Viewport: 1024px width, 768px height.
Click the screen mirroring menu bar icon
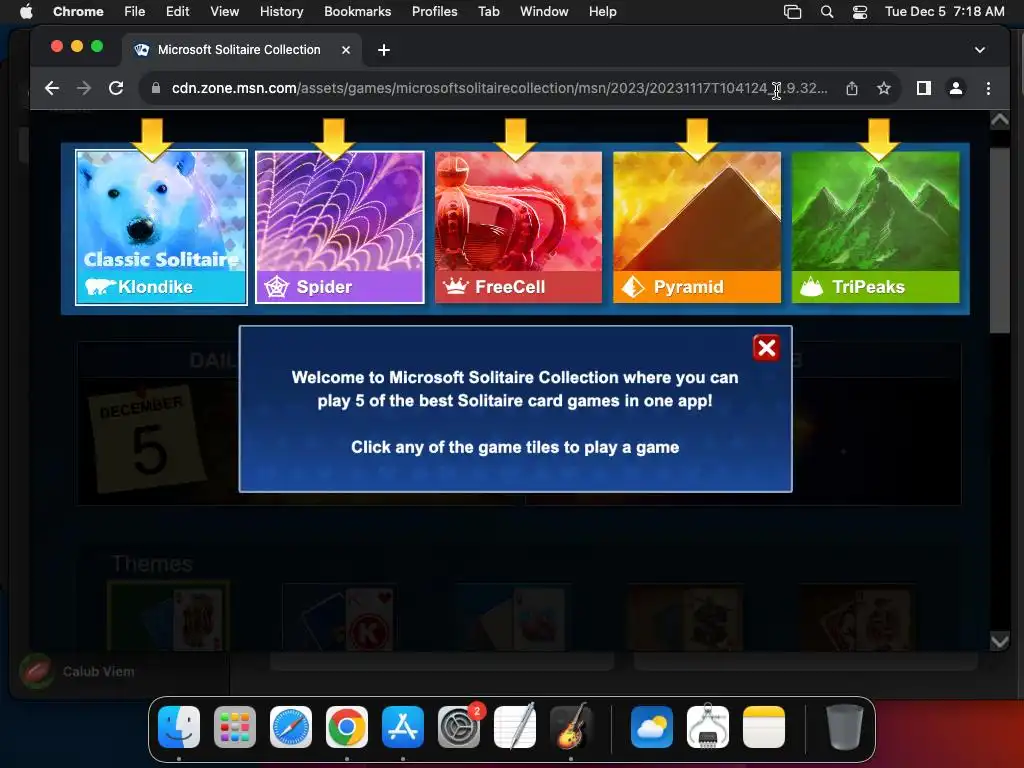[792, 12]
